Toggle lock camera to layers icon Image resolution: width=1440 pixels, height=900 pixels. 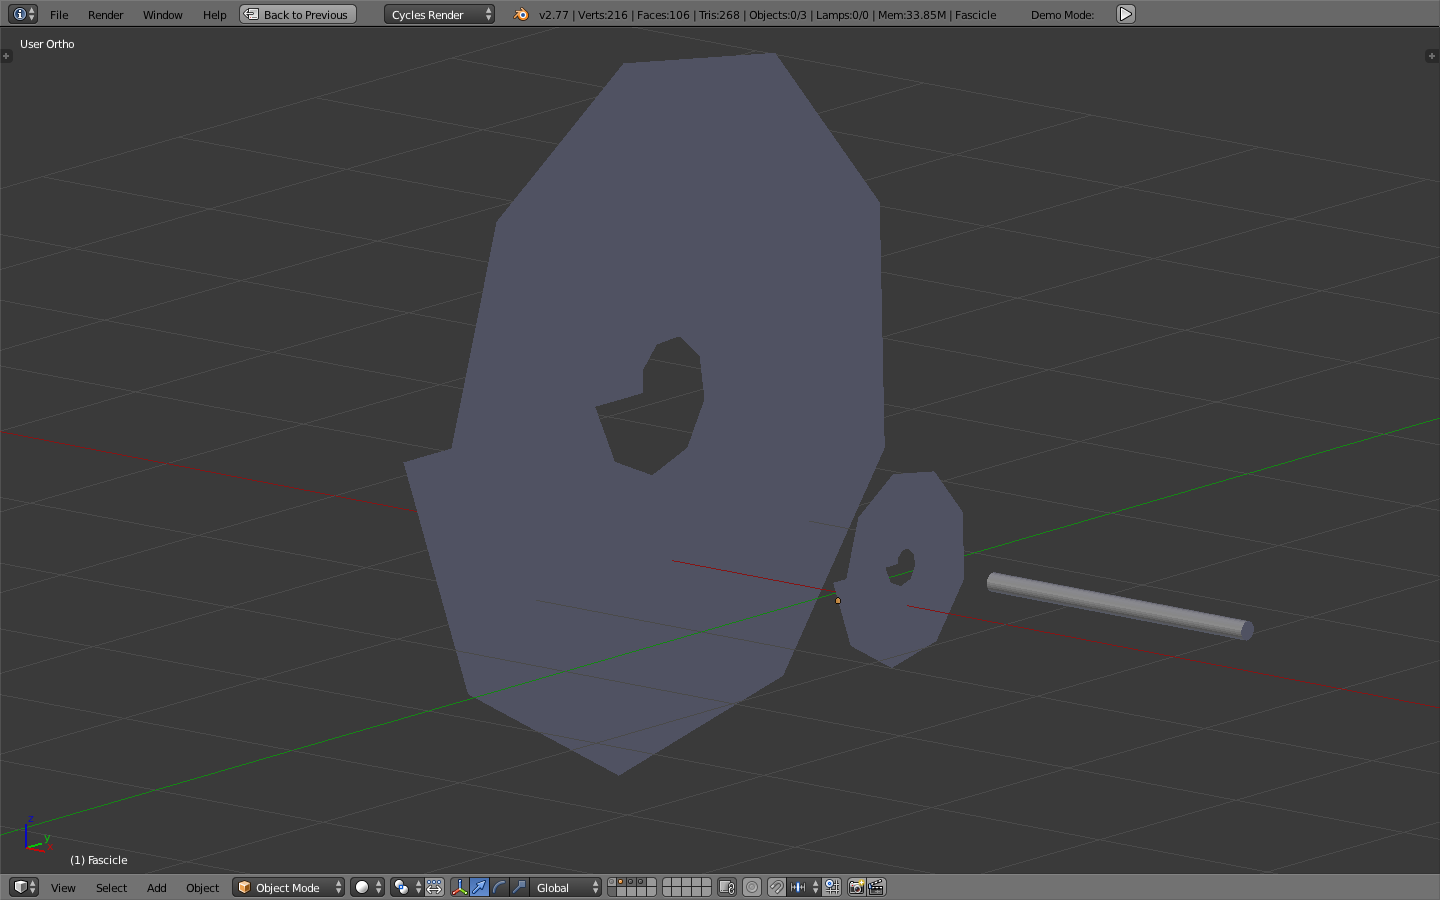pos(727,887)
